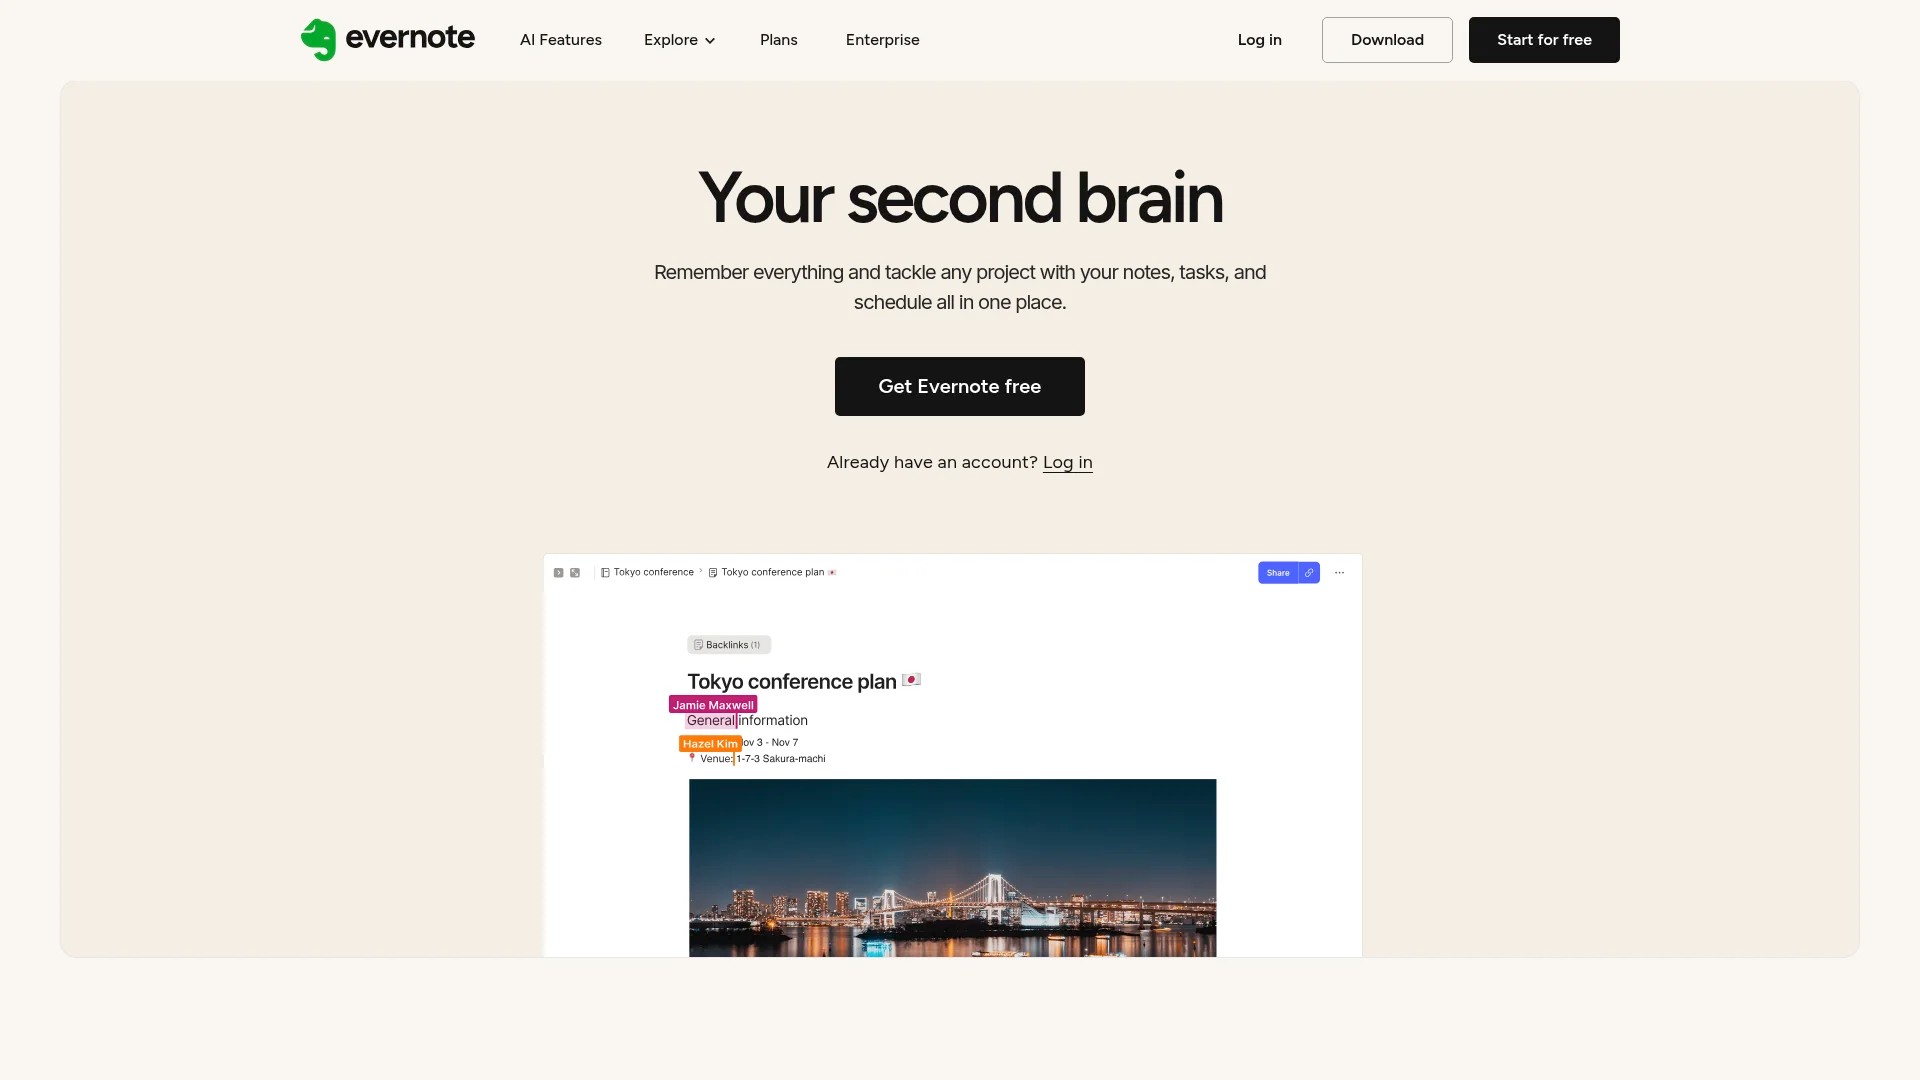Open the Explore dropdown menu
Screen dimensions: 1920x1080
(x=679, y=40)
